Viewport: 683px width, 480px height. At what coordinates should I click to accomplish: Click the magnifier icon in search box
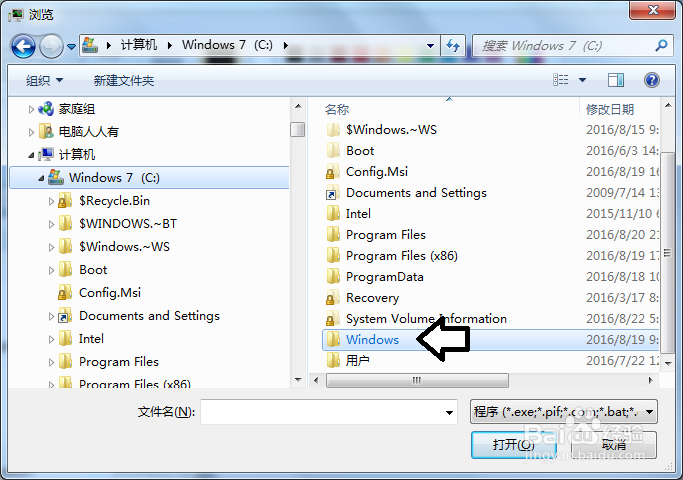click(661, 45)
